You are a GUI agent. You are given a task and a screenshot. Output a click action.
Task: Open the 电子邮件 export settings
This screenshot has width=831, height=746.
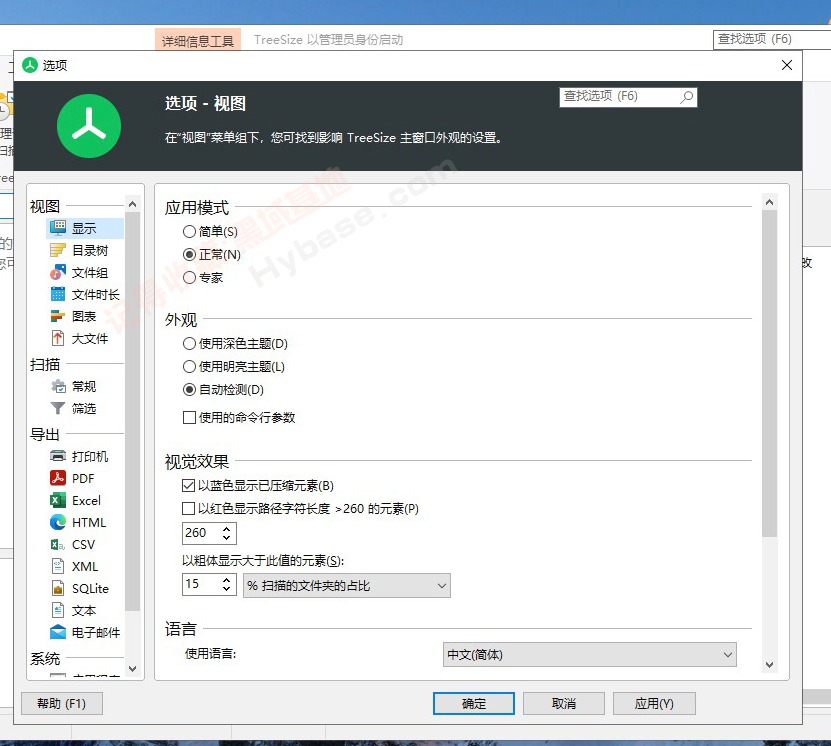coord(58,632)
